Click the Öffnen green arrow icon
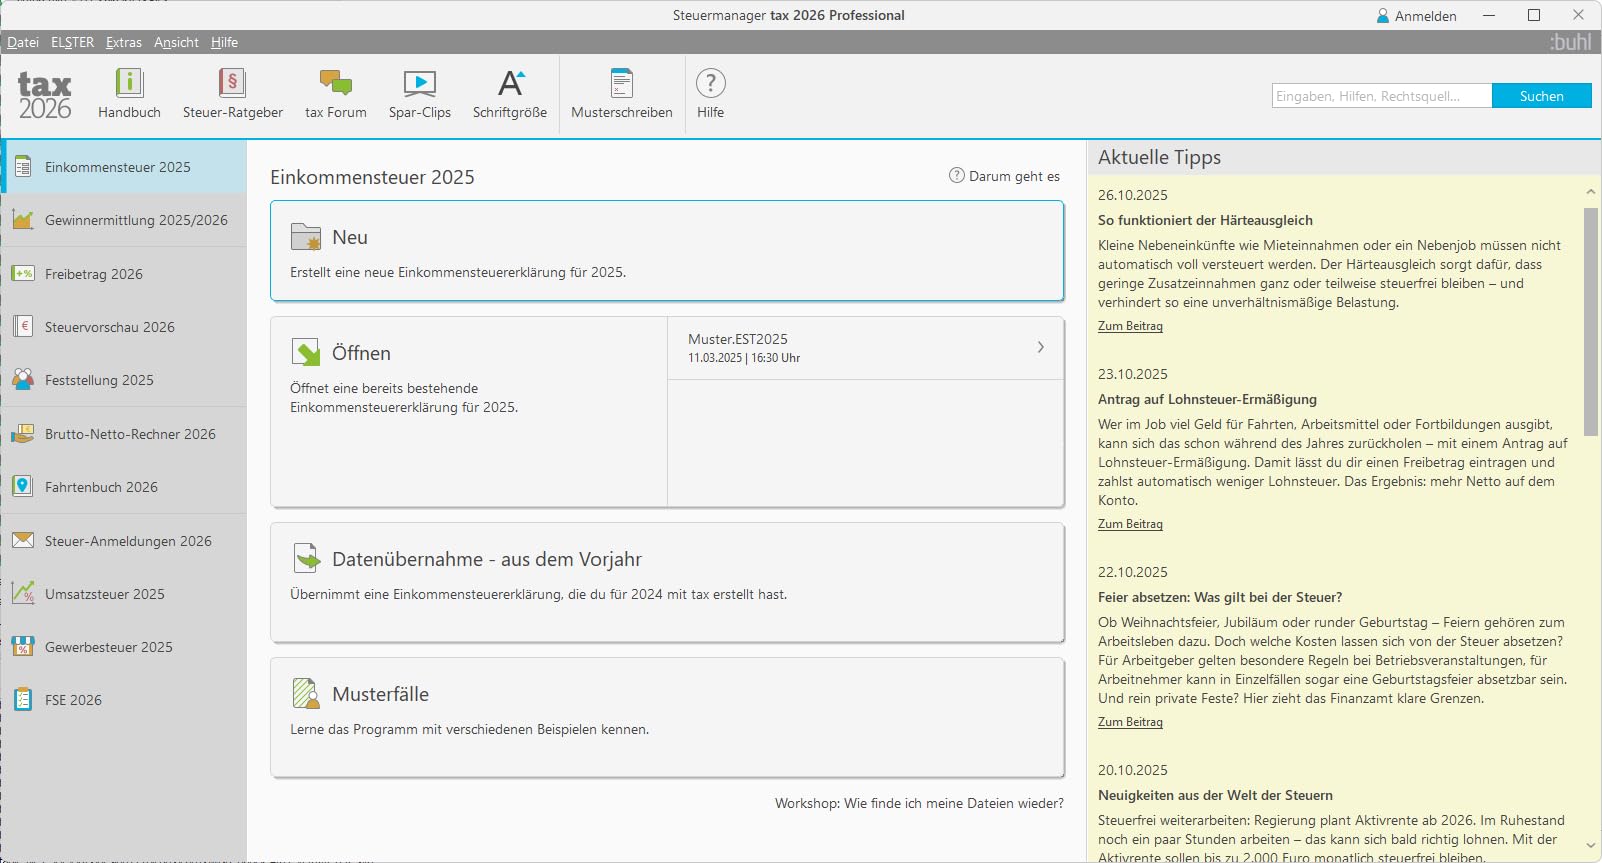Screen dimensions: 1602x863 305,352
